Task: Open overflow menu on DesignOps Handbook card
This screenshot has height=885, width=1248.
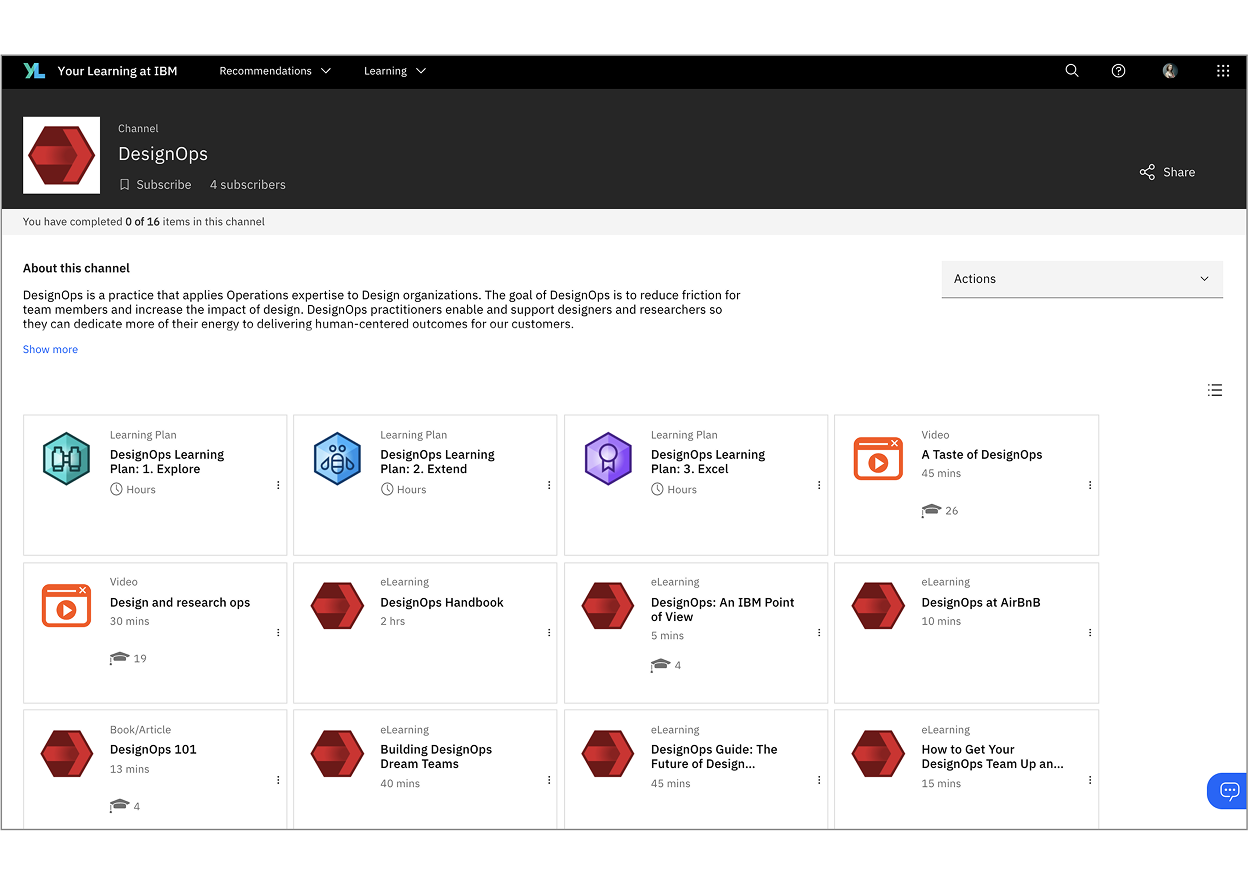Action: [x=549, y=633]
